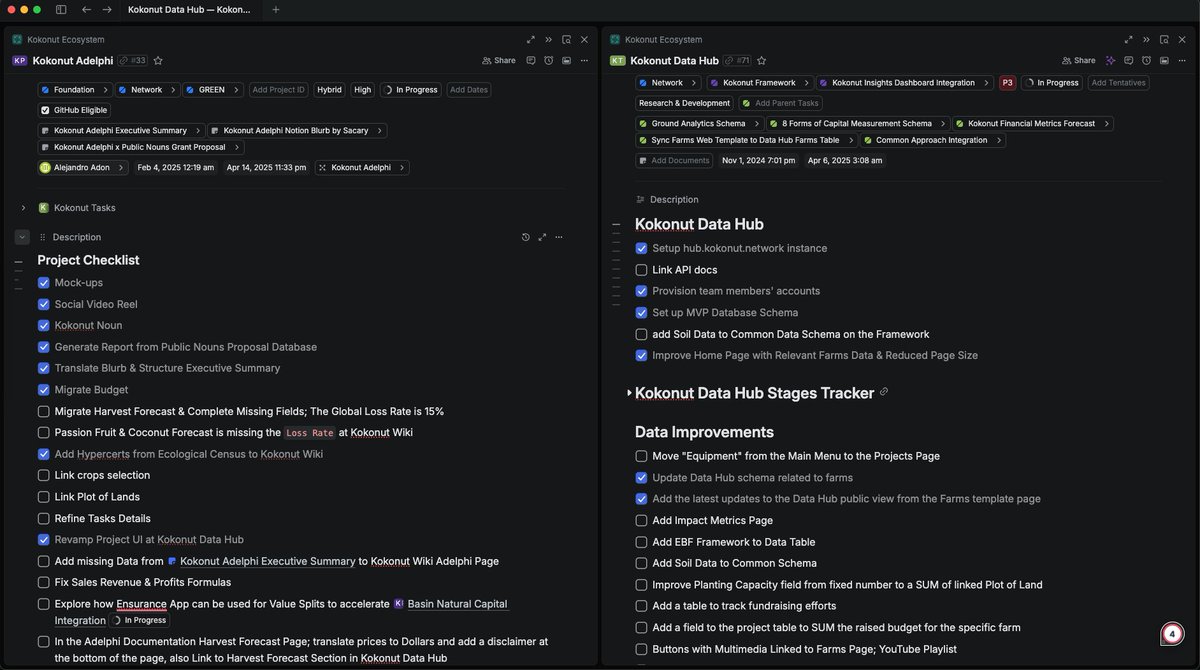Screen dimensions: 1200x670
Task: Open the GREEN relation chip
Action: [x=213, y=90]
